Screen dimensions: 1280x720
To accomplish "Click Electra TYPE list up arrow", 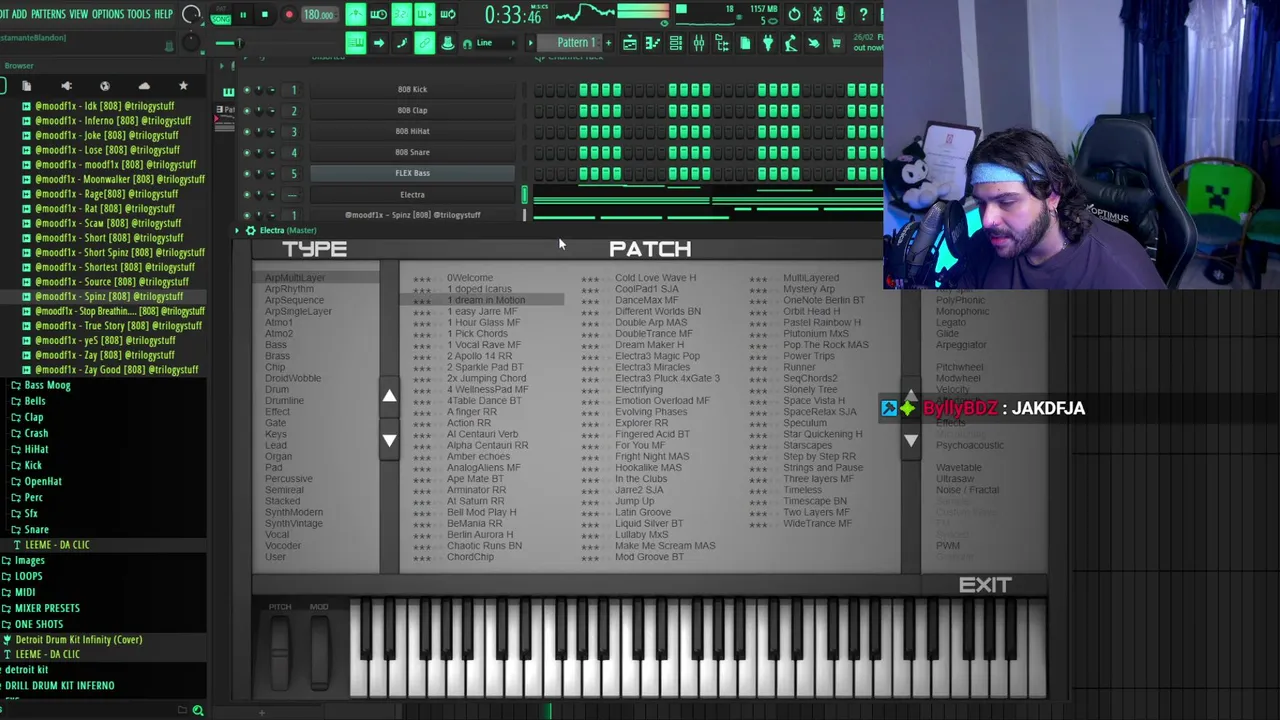I will click(x=389, y=396).
